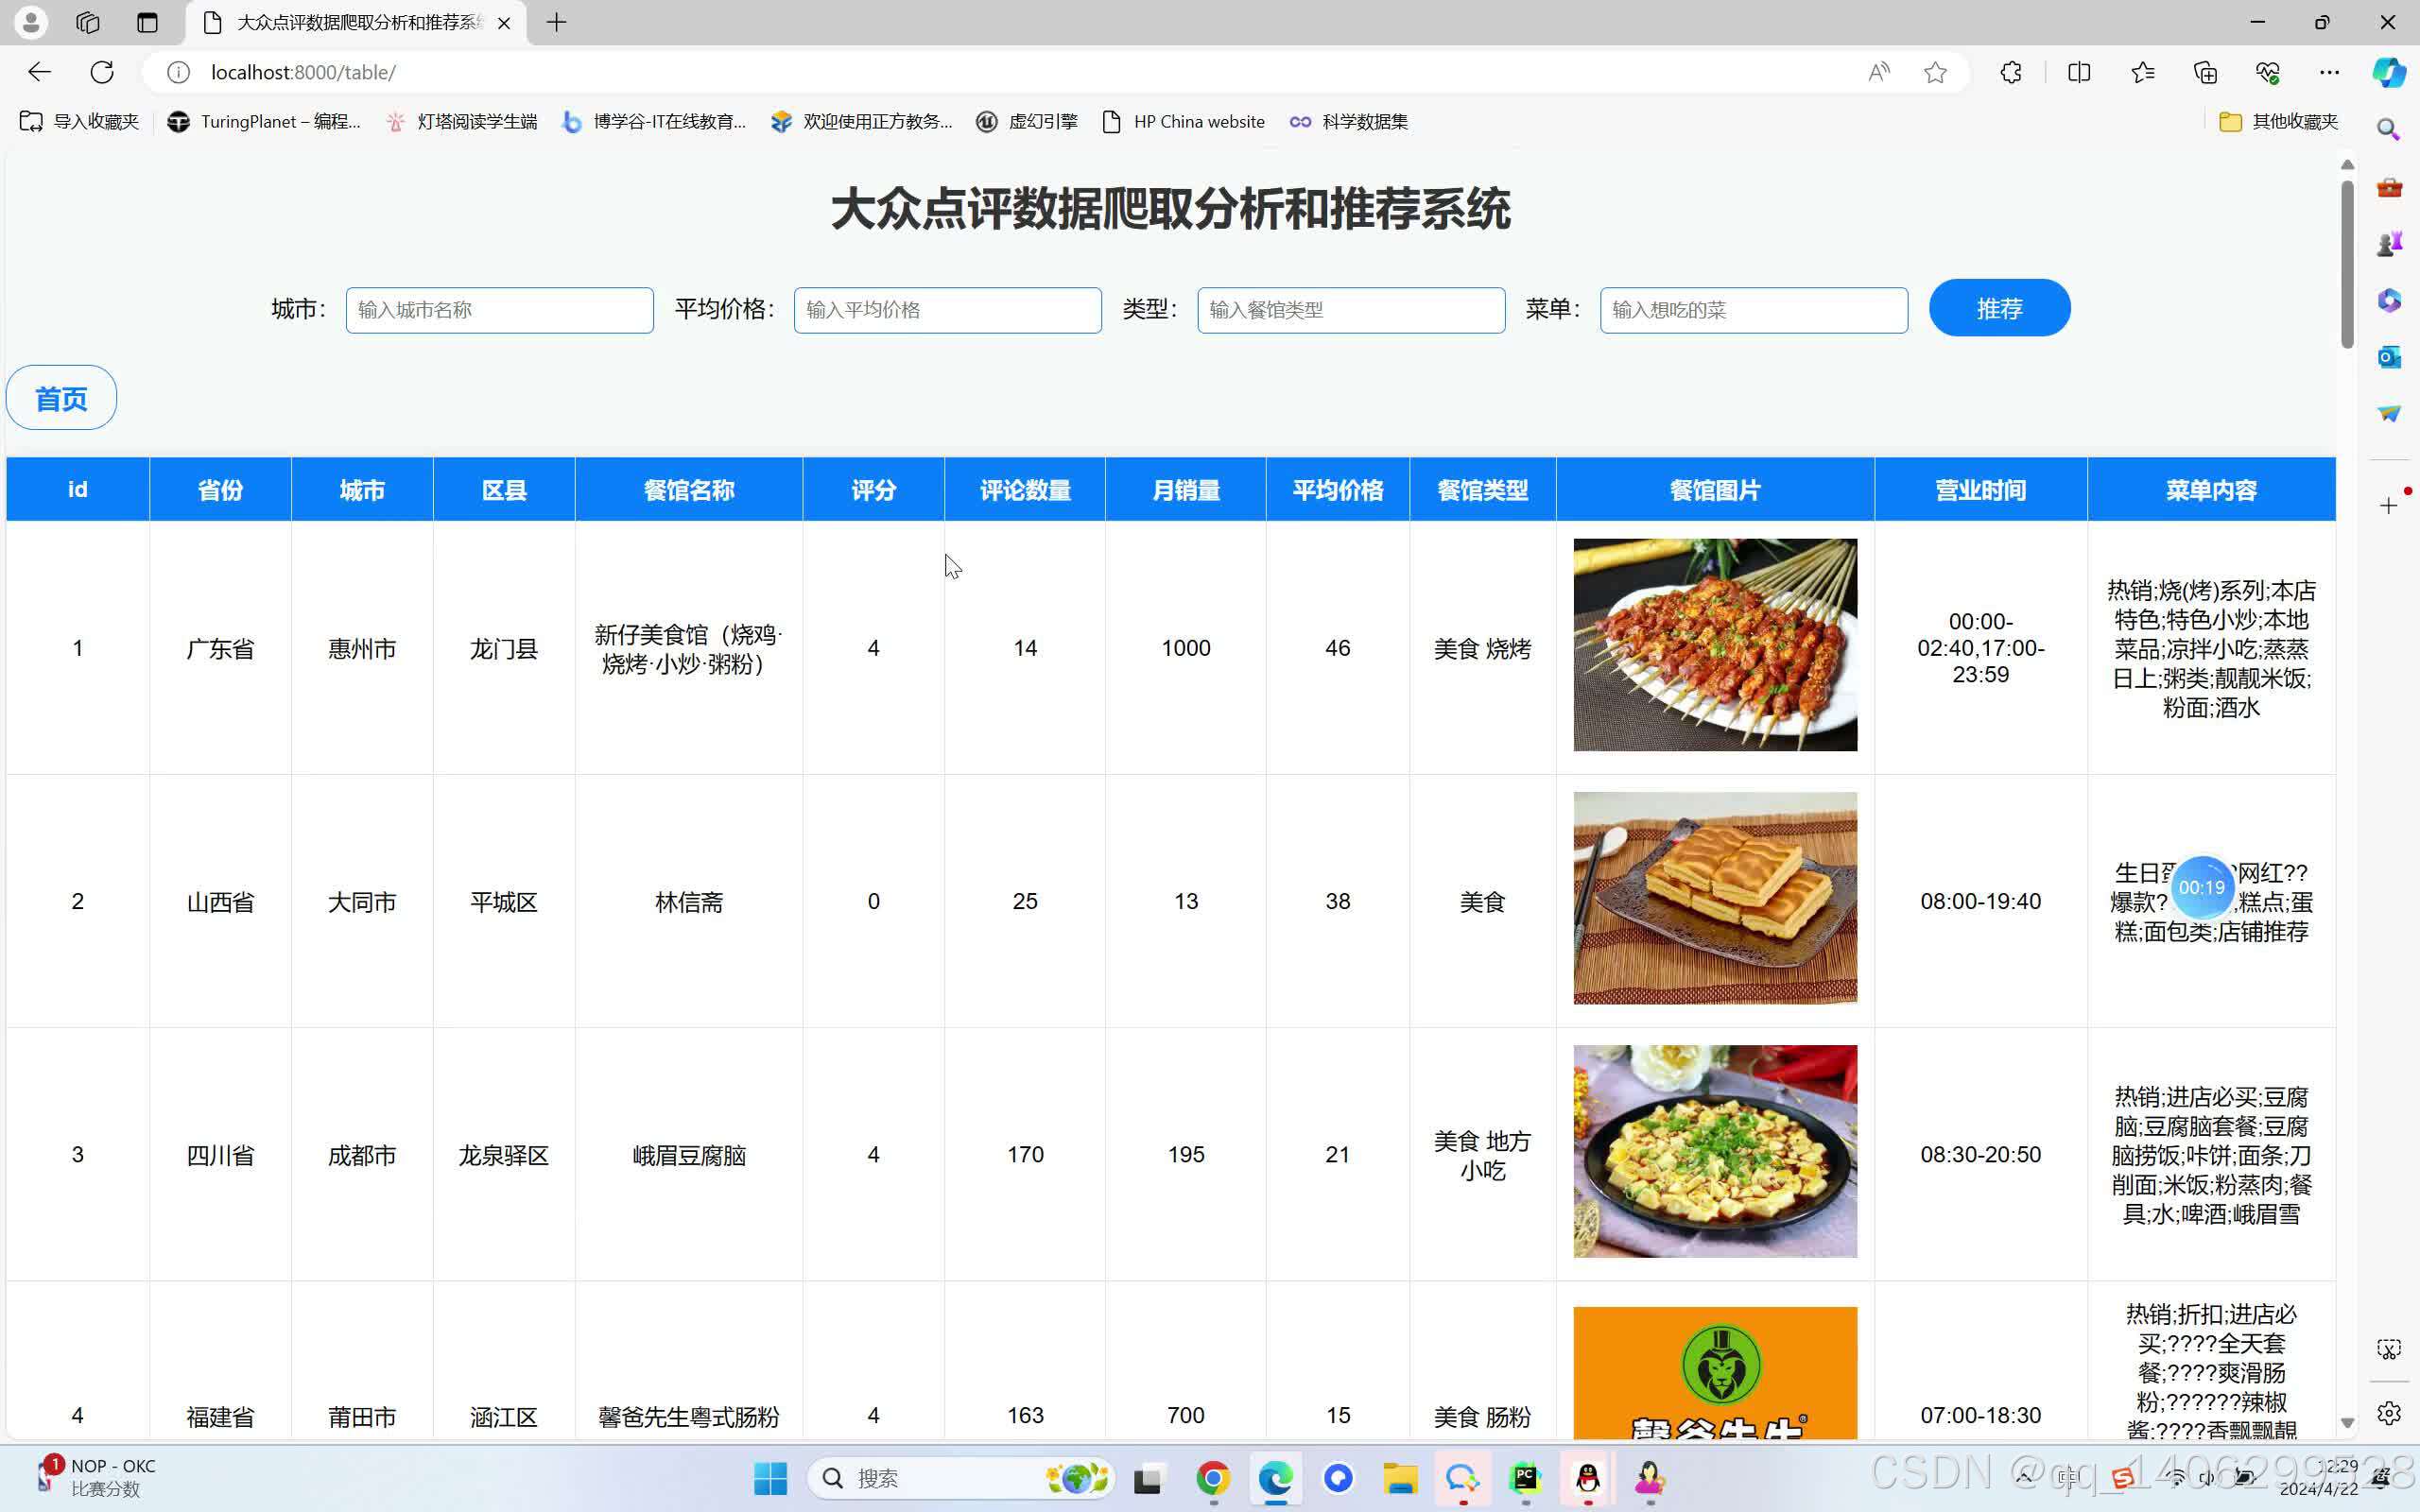Click the sidebar search magnifier icon
2420x1512 pixels.
tap(2389, 130)
